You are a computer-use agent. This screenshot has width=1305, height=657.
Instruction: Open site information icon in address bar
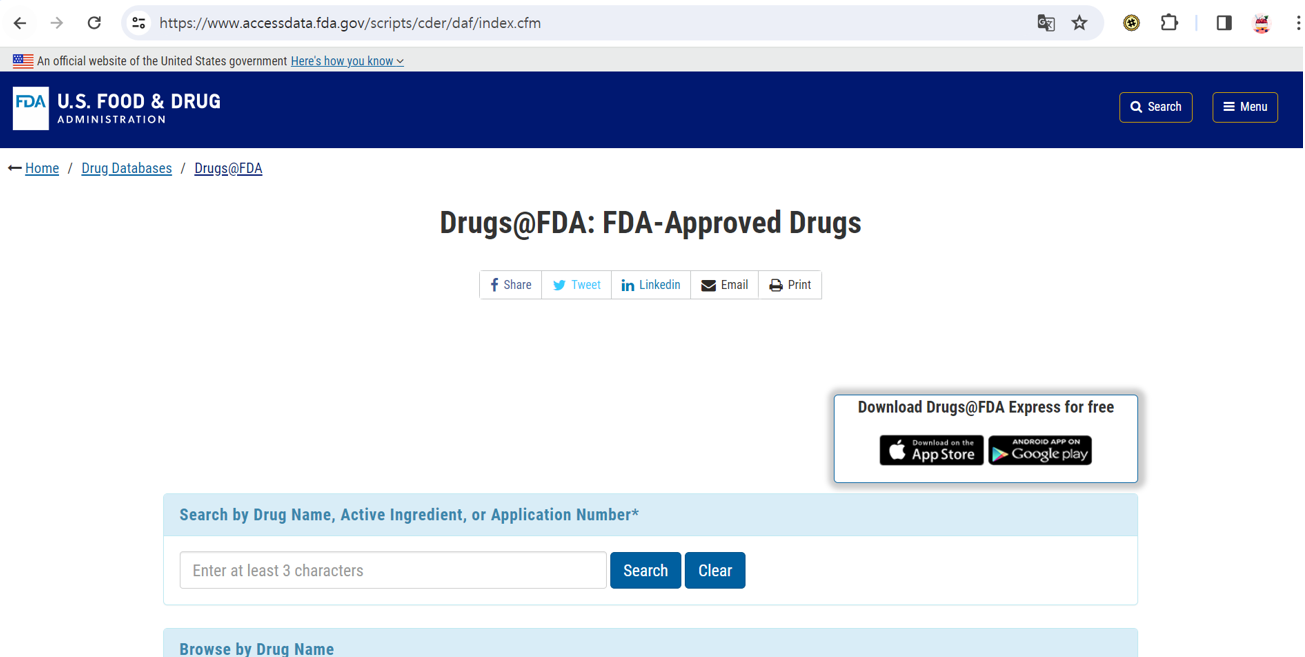(139, 23)
